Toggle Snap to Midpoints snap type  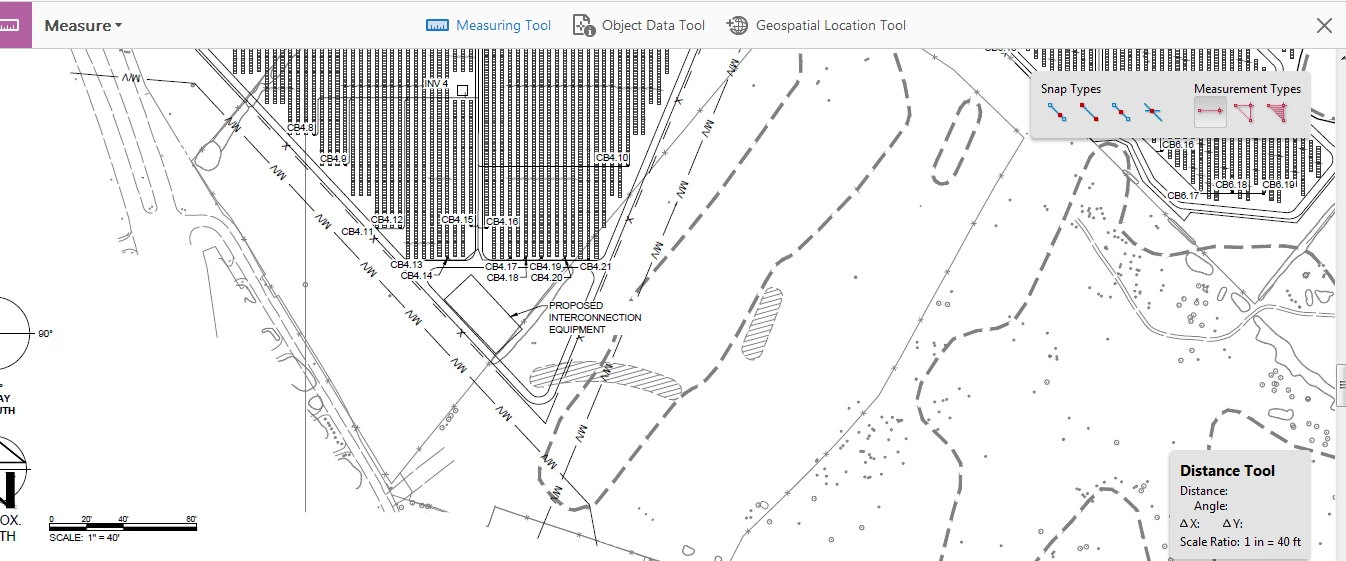1121,113
